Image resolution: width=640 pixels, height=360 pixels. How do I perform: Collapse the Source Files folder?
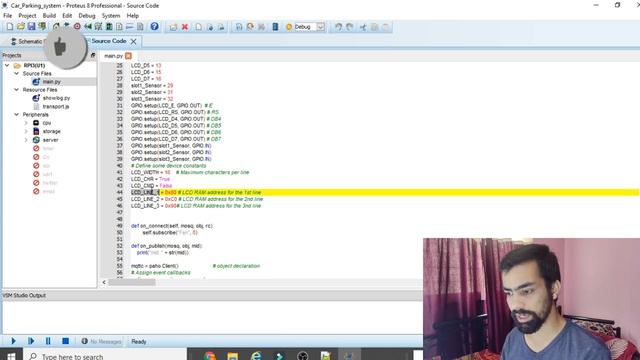coord(16,73)
